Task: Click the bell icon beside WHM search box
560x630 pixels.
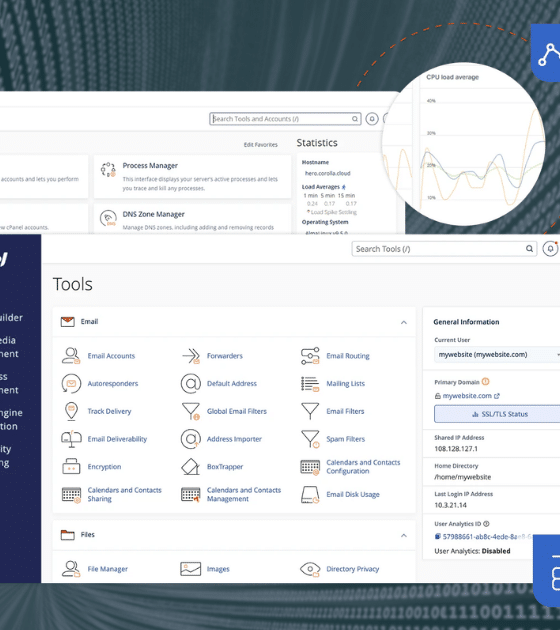Action: [x=372, y=119]
